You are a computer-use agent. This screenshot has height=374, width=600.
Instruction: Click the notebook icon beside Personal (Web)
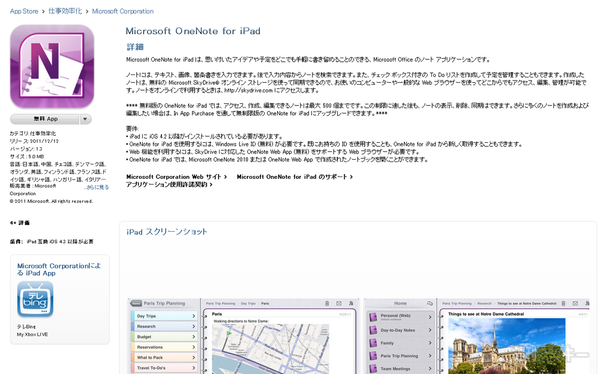373,317
